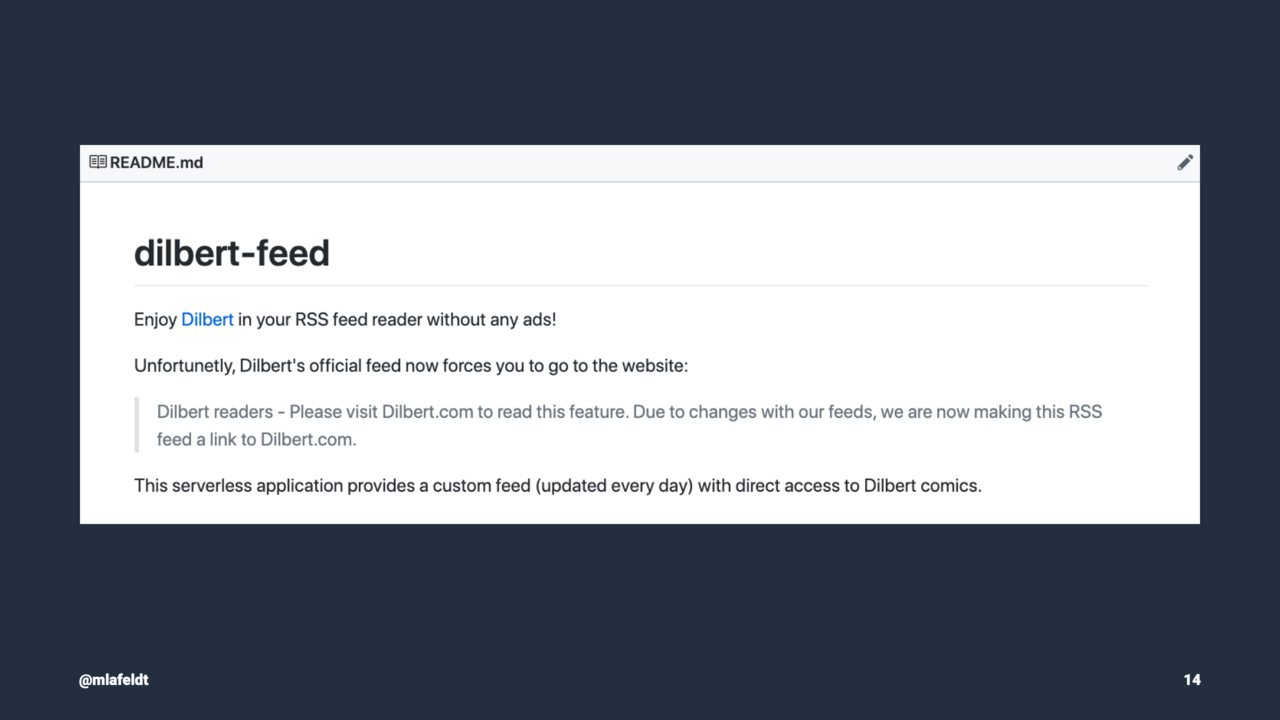Click the pencil edit icon for README
The image size is (1280, 720).
tap(1185, 162)
